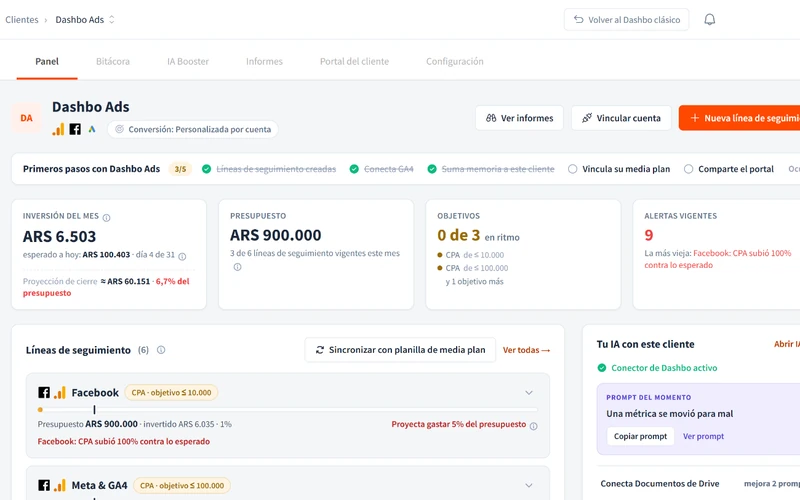Image resolution: width=800 pixels, height=500 pixels.
Task: Go to Clientes breadcrumb
Action: click(x=22, y=19)
